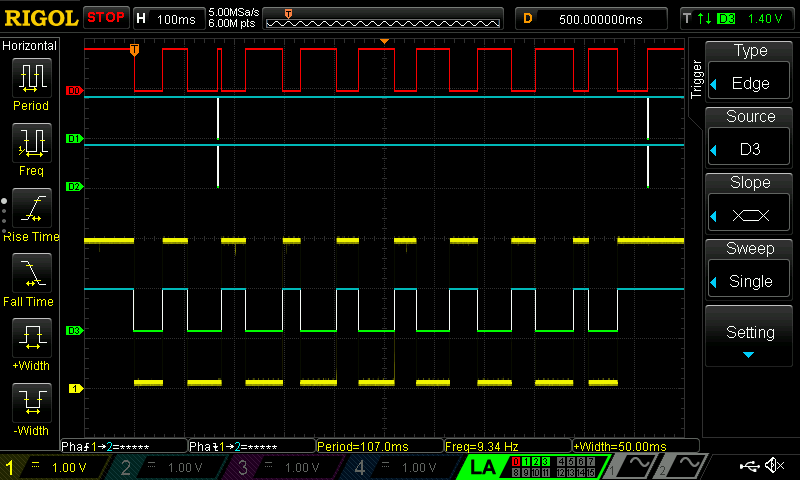Click the second phase 1→2 measurement result
Screen dimensions: 800x480
[x=252, y=446]
